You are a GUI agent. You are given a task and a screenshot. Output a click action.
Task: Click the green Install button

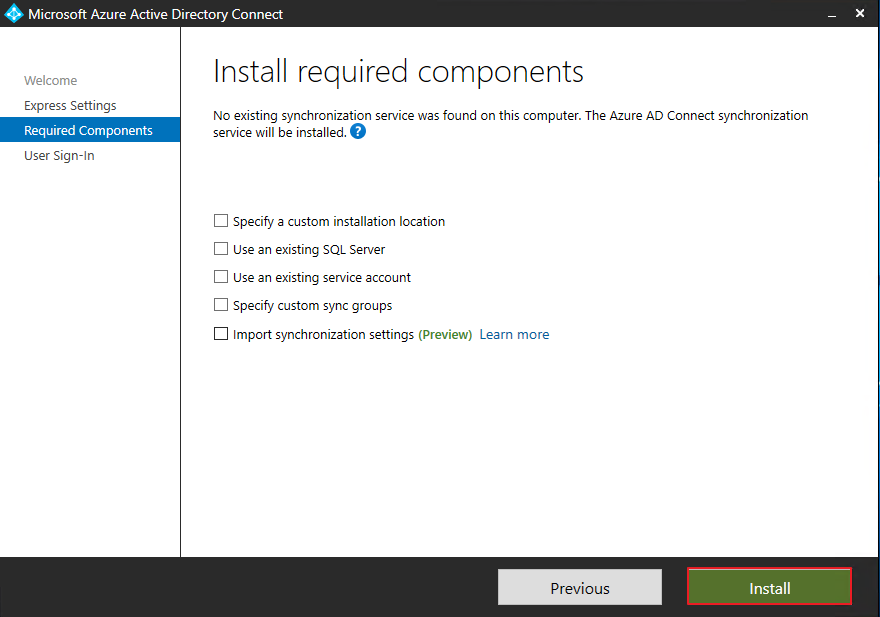(769, 587)
